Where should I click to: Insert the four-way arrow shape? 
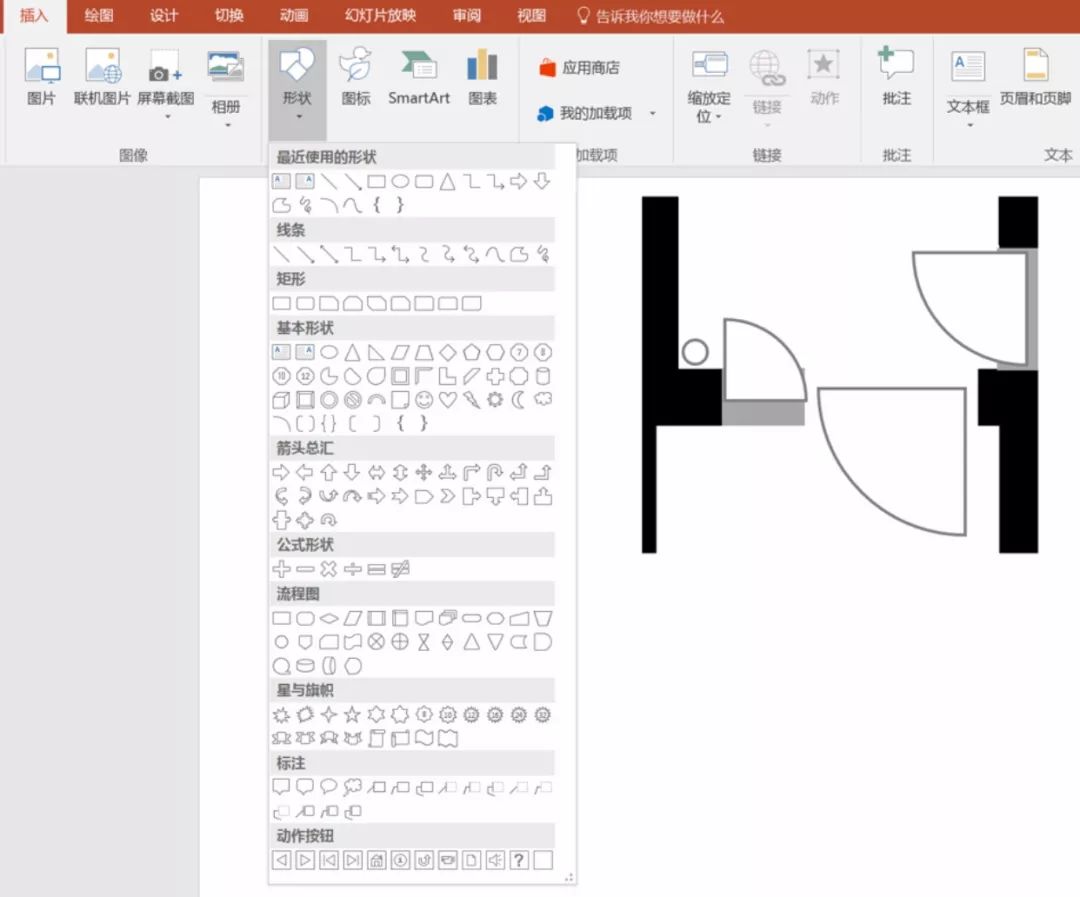[x=423, y=472]
